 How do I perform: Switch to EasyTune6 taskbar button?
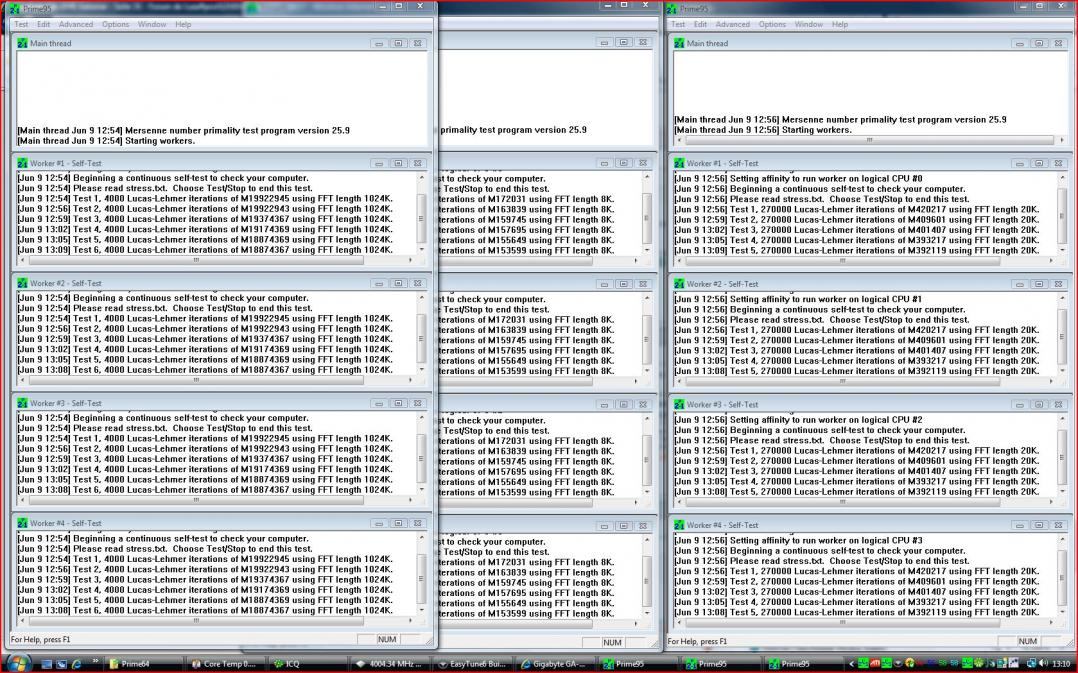coord(472,664)
